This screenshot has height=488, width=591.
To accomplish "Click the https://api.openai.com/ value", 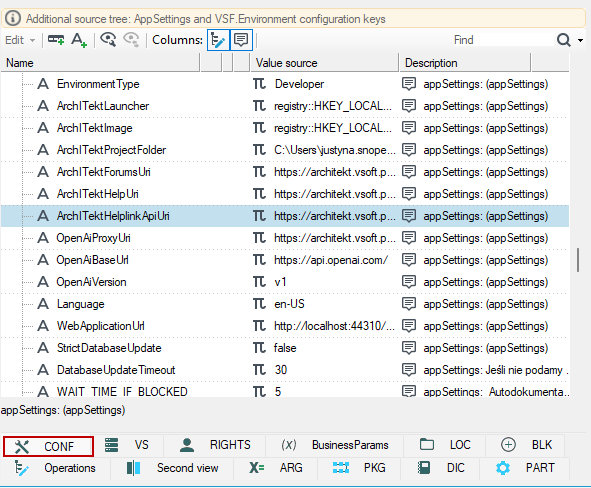I will coord(331,260).
